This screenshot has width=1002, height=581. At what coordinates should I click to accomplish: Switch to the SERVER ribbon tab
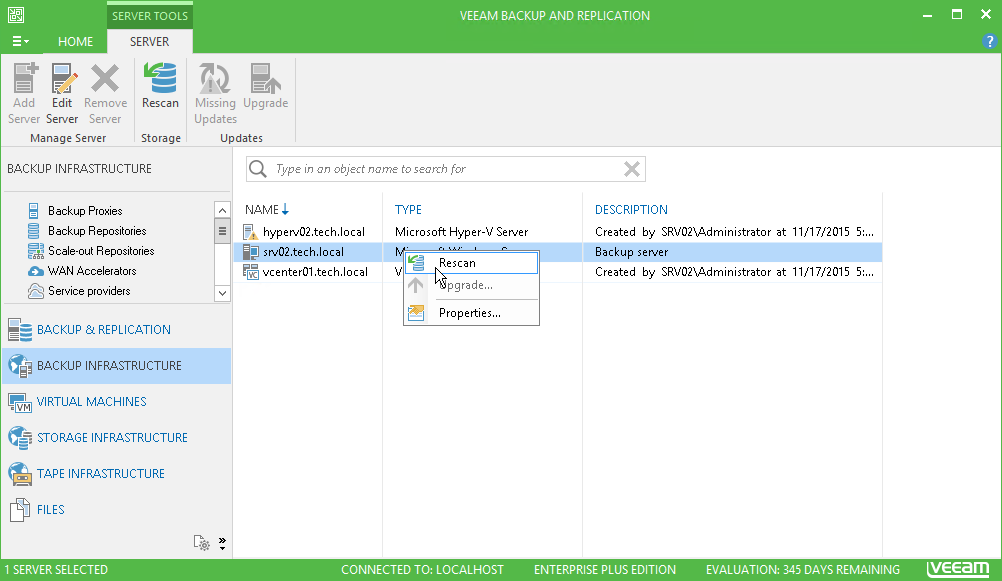(150, 42)
